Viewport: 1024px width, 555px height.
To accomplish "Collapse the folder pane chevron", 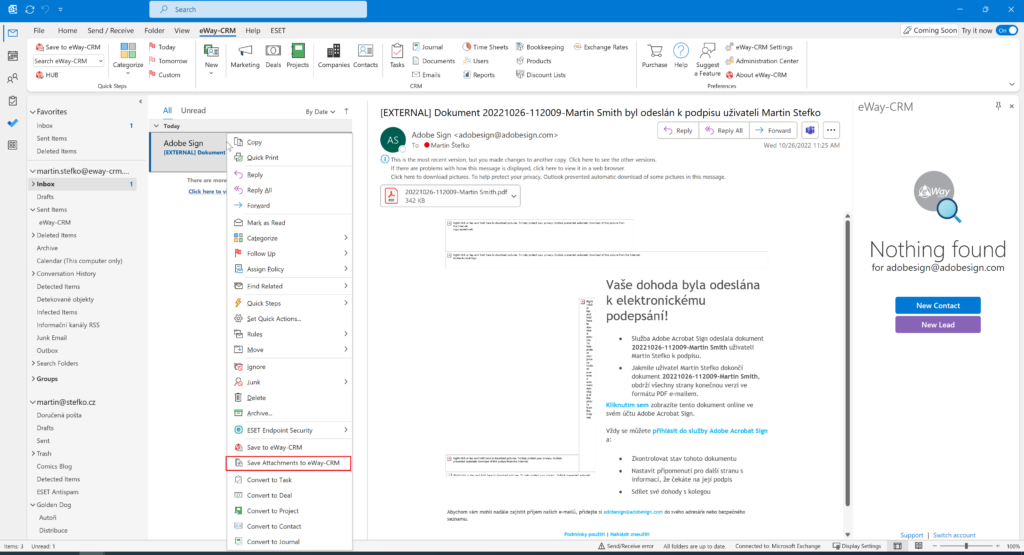I will [140, 101].
